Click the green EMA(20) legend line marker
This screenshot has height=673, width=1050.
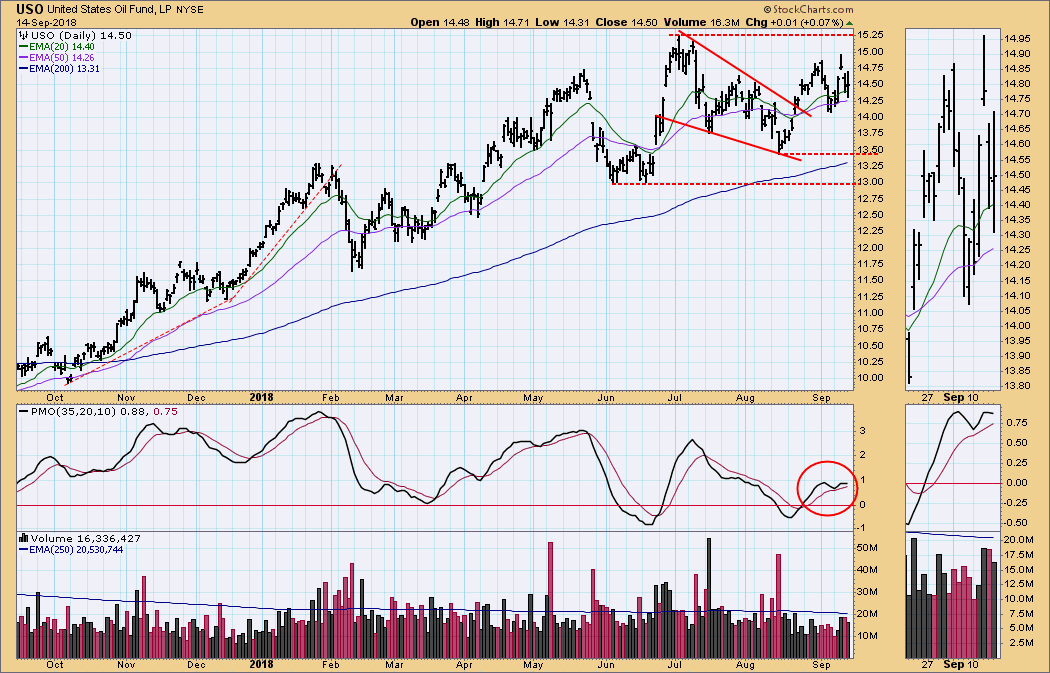tap(24, 47)
